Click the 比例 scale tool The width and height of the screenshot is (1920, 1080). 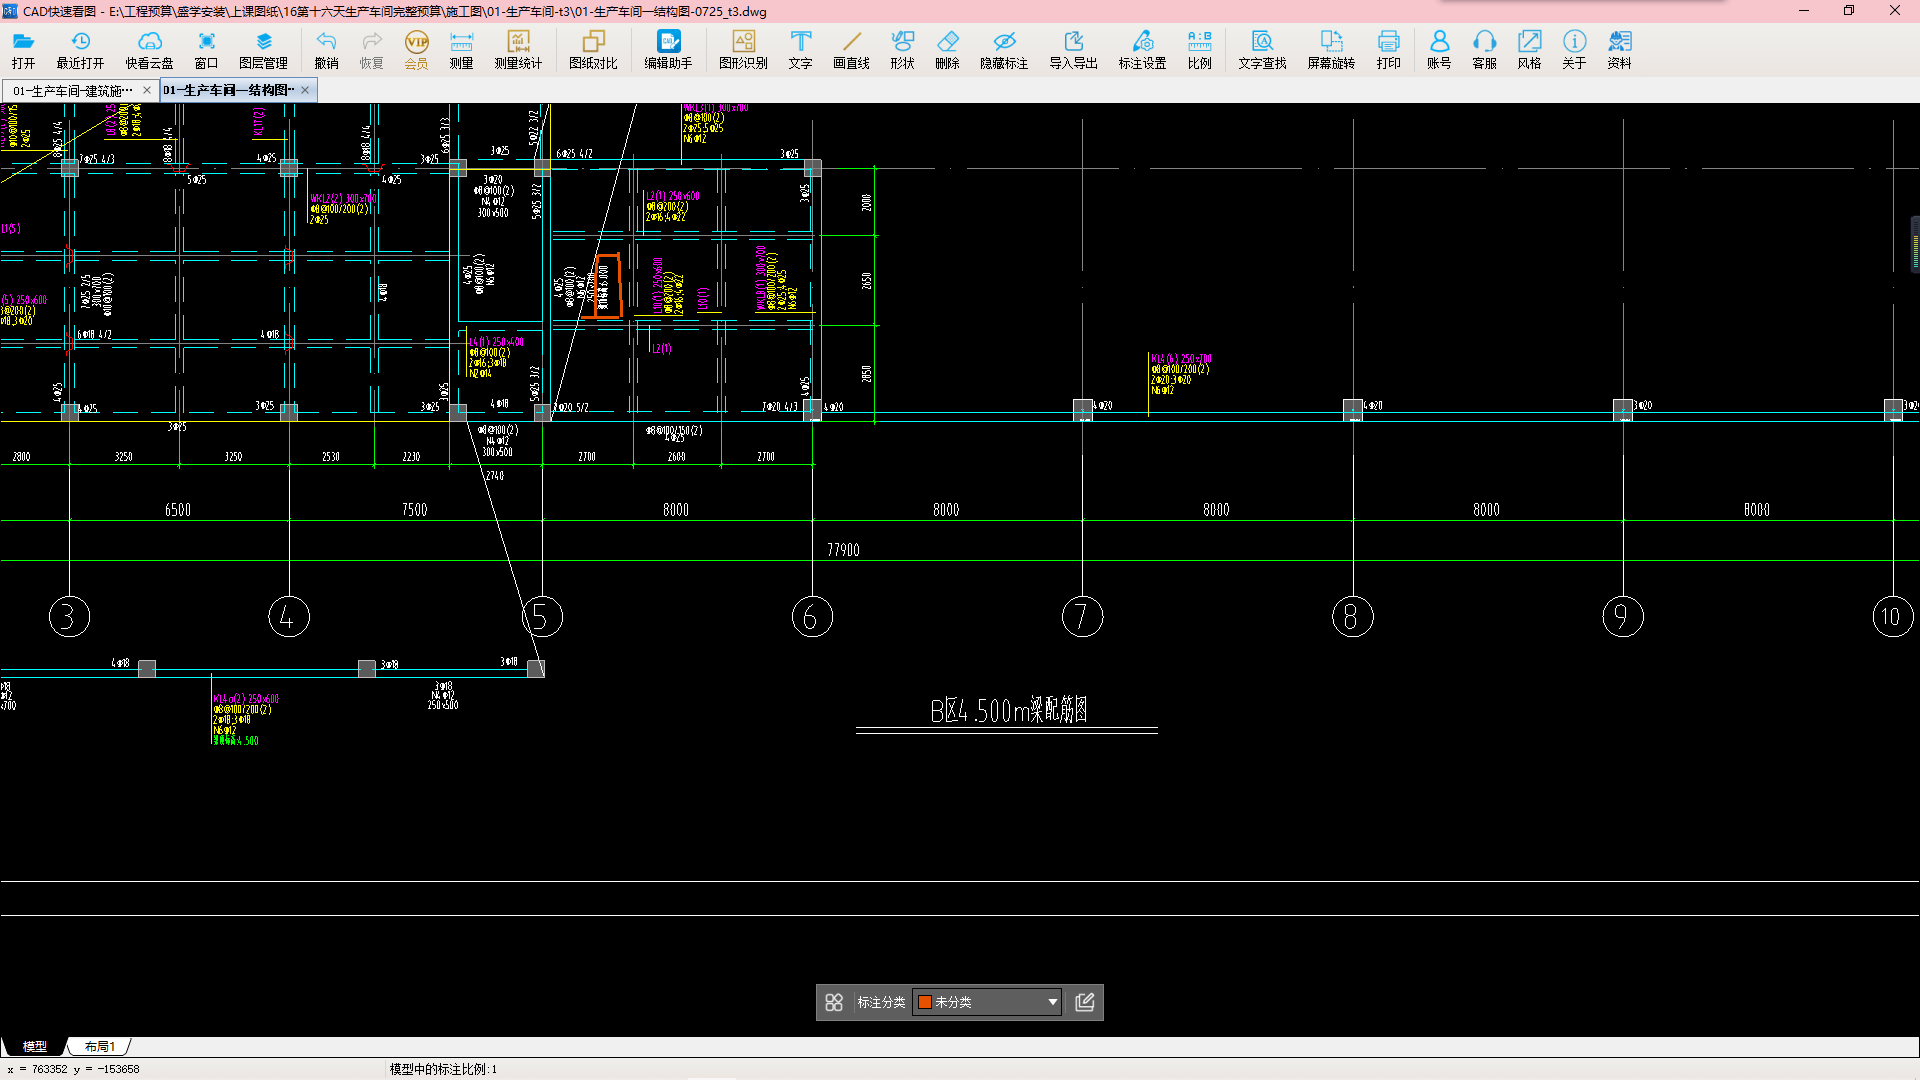(1199, 49)
